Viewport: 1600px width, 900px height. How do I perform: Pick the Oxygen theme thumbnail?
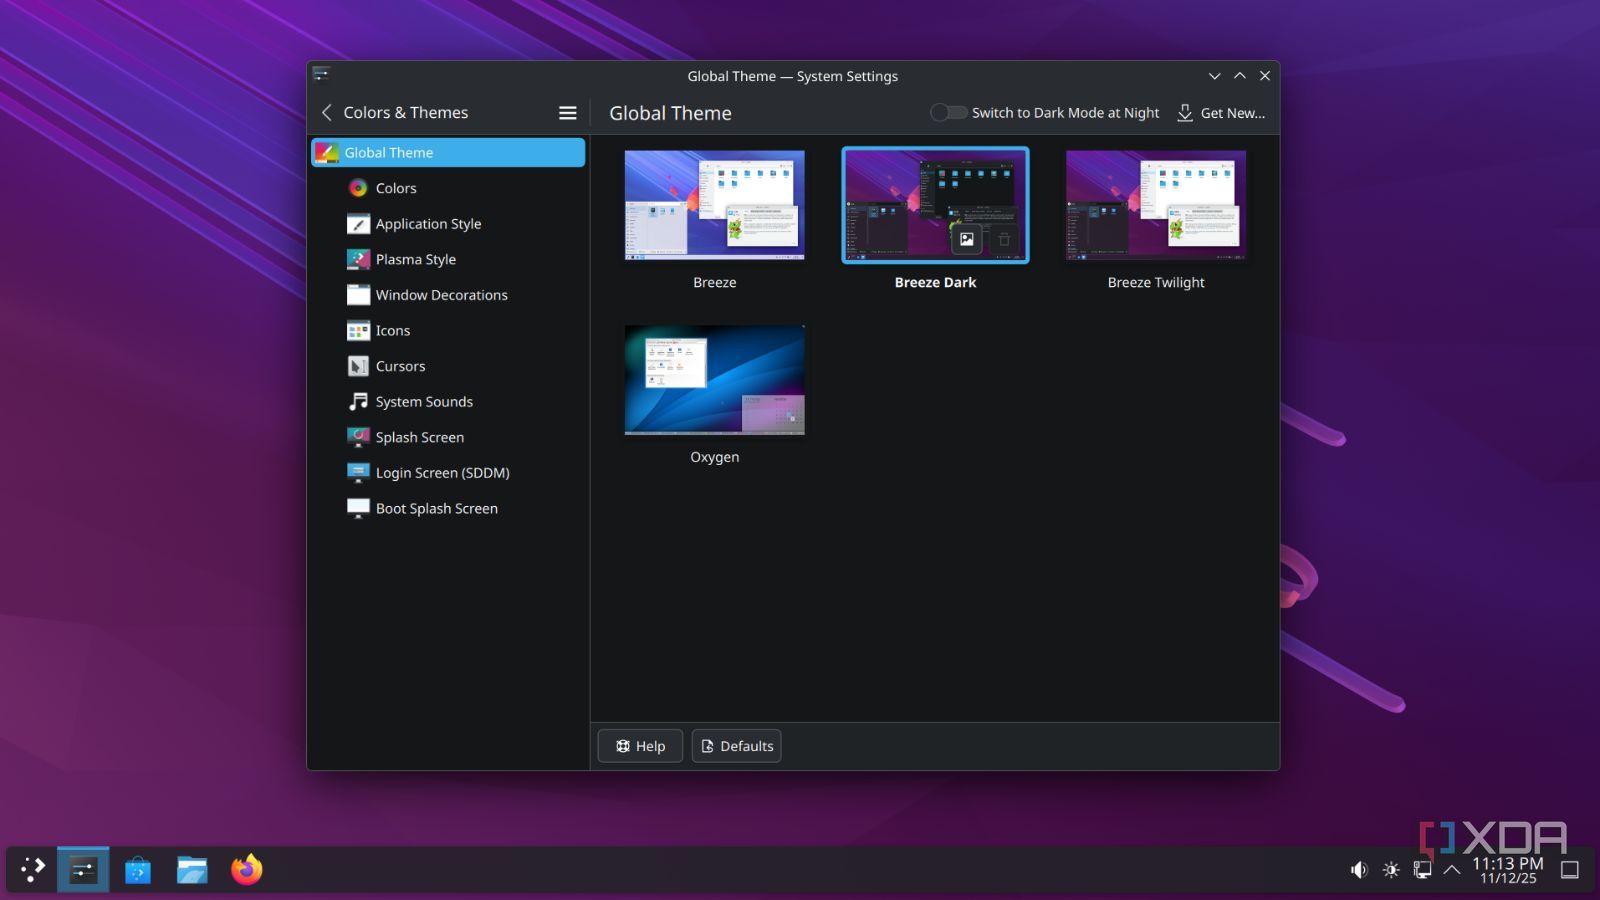(x=715, y=380)
